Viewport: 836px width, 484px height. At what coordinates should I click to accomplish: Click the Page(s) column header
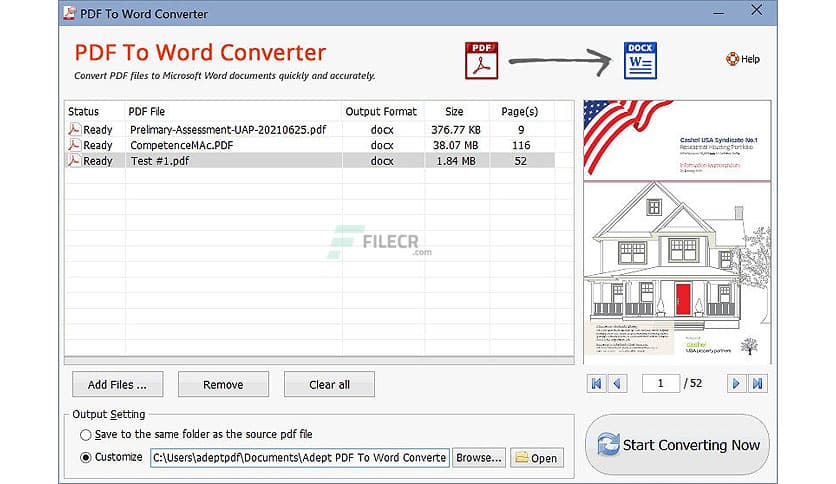520,111
